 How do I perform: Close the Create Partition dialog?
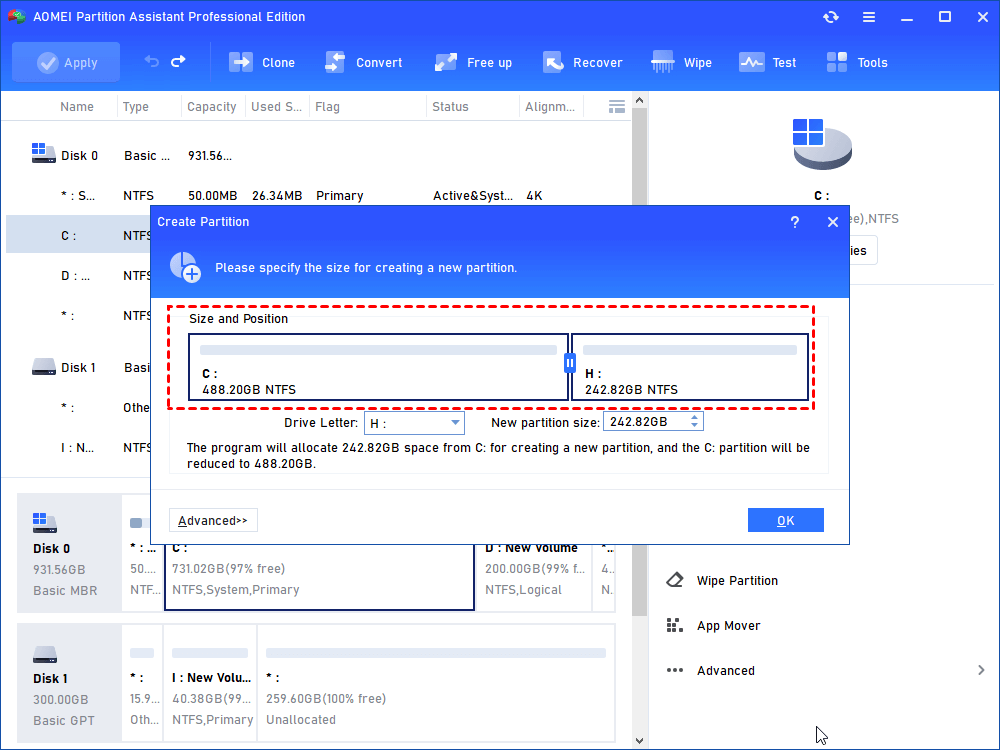833,222
